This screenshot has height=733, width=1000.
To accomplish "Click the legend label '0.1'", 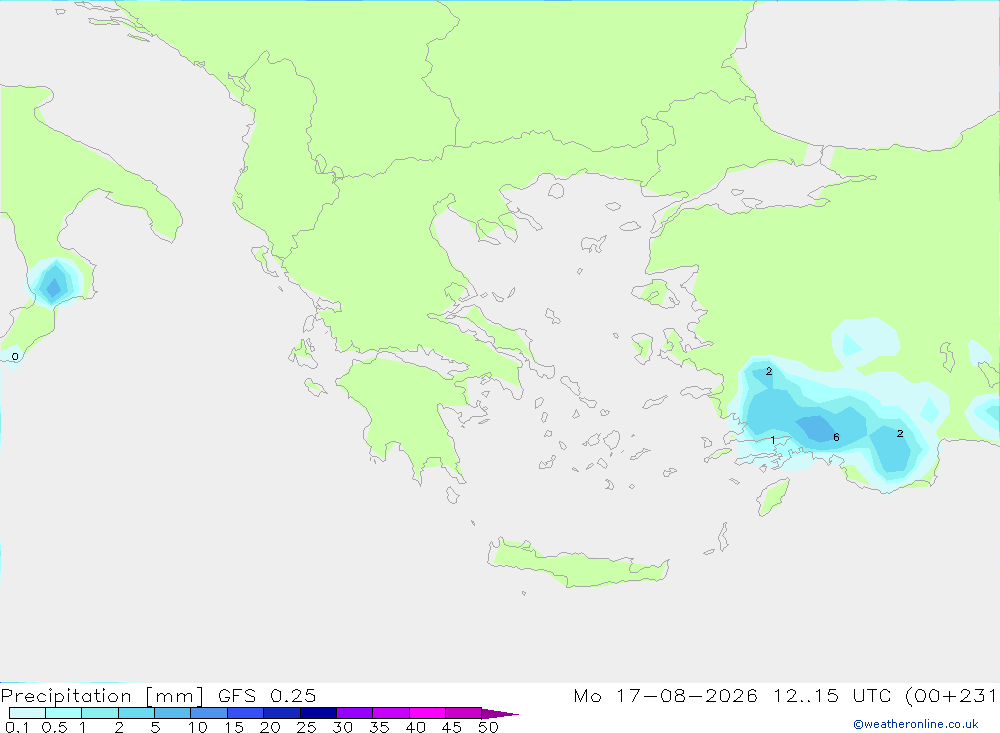I will click(17, 727).
